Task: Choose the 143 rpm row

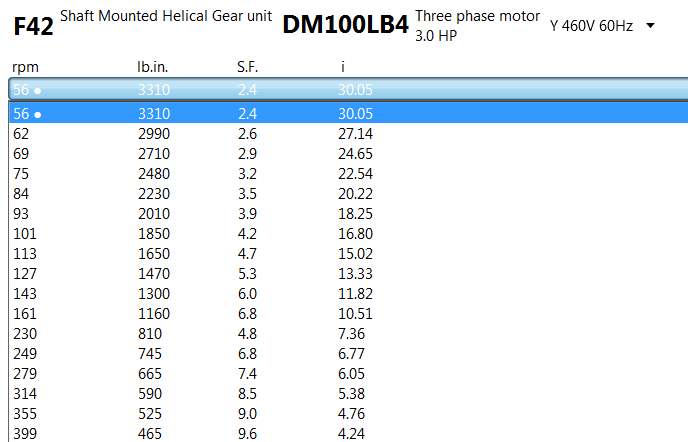Action: click(x=348, y=293)
